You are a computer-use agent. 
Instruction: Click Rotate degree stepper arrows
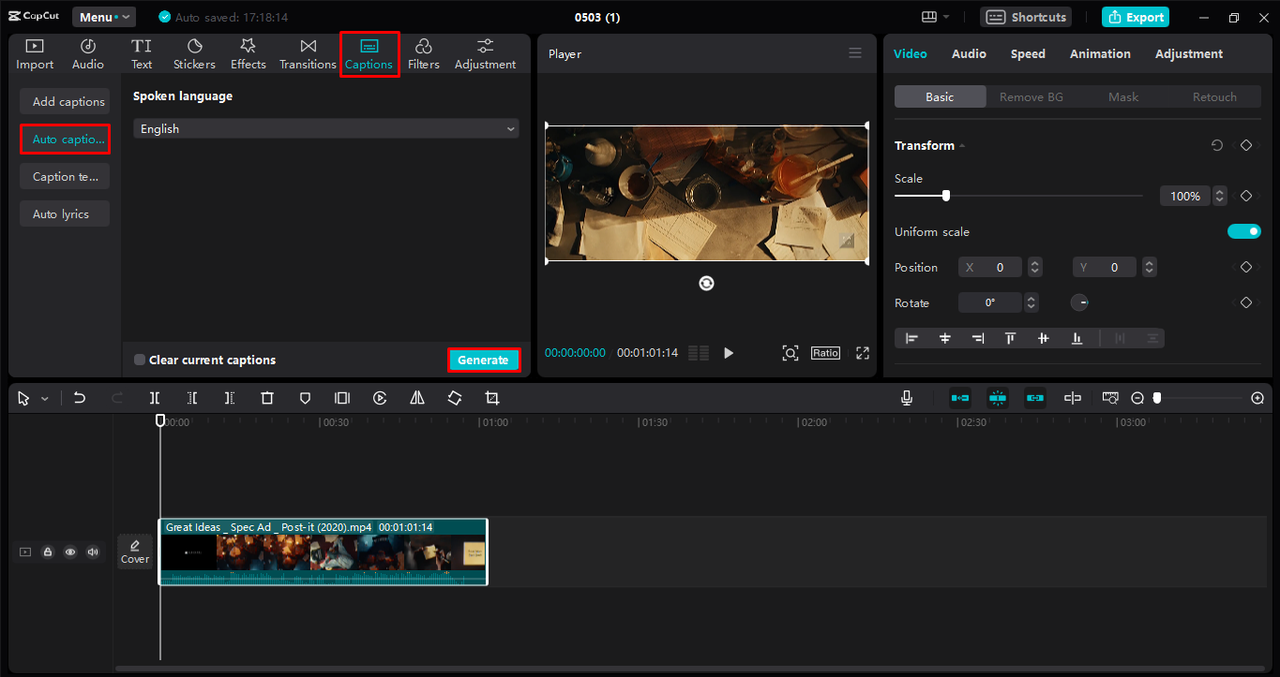1031,303
